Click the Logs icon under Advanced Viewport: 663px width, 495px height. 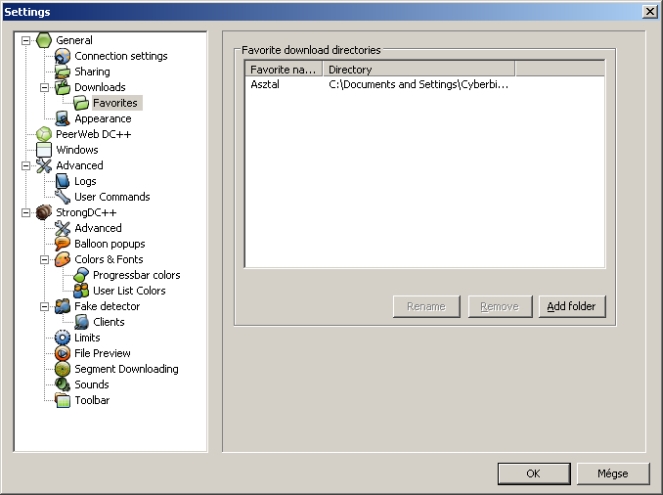63,181
